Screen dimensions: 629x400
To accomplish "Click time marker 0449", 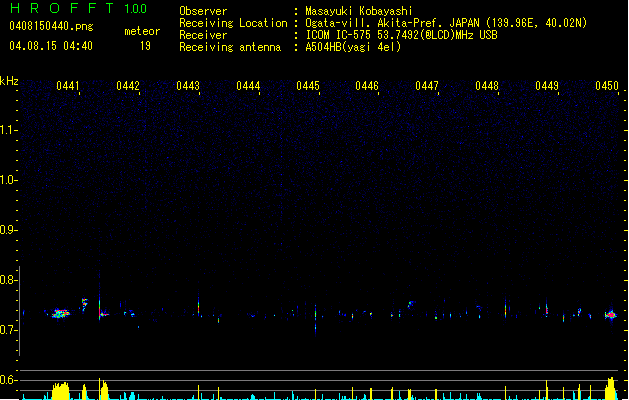I will [x=547, y=86].
